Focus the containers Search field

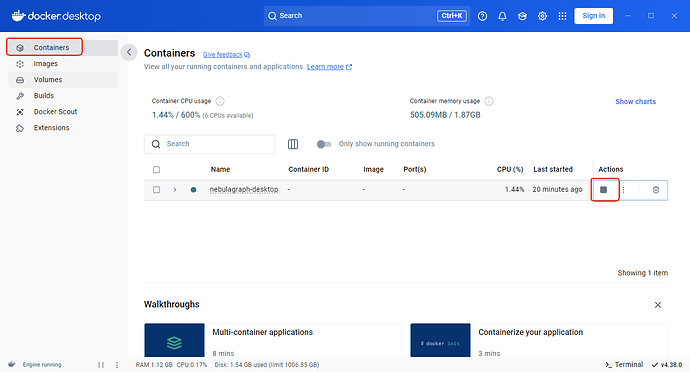click(209, 144)
